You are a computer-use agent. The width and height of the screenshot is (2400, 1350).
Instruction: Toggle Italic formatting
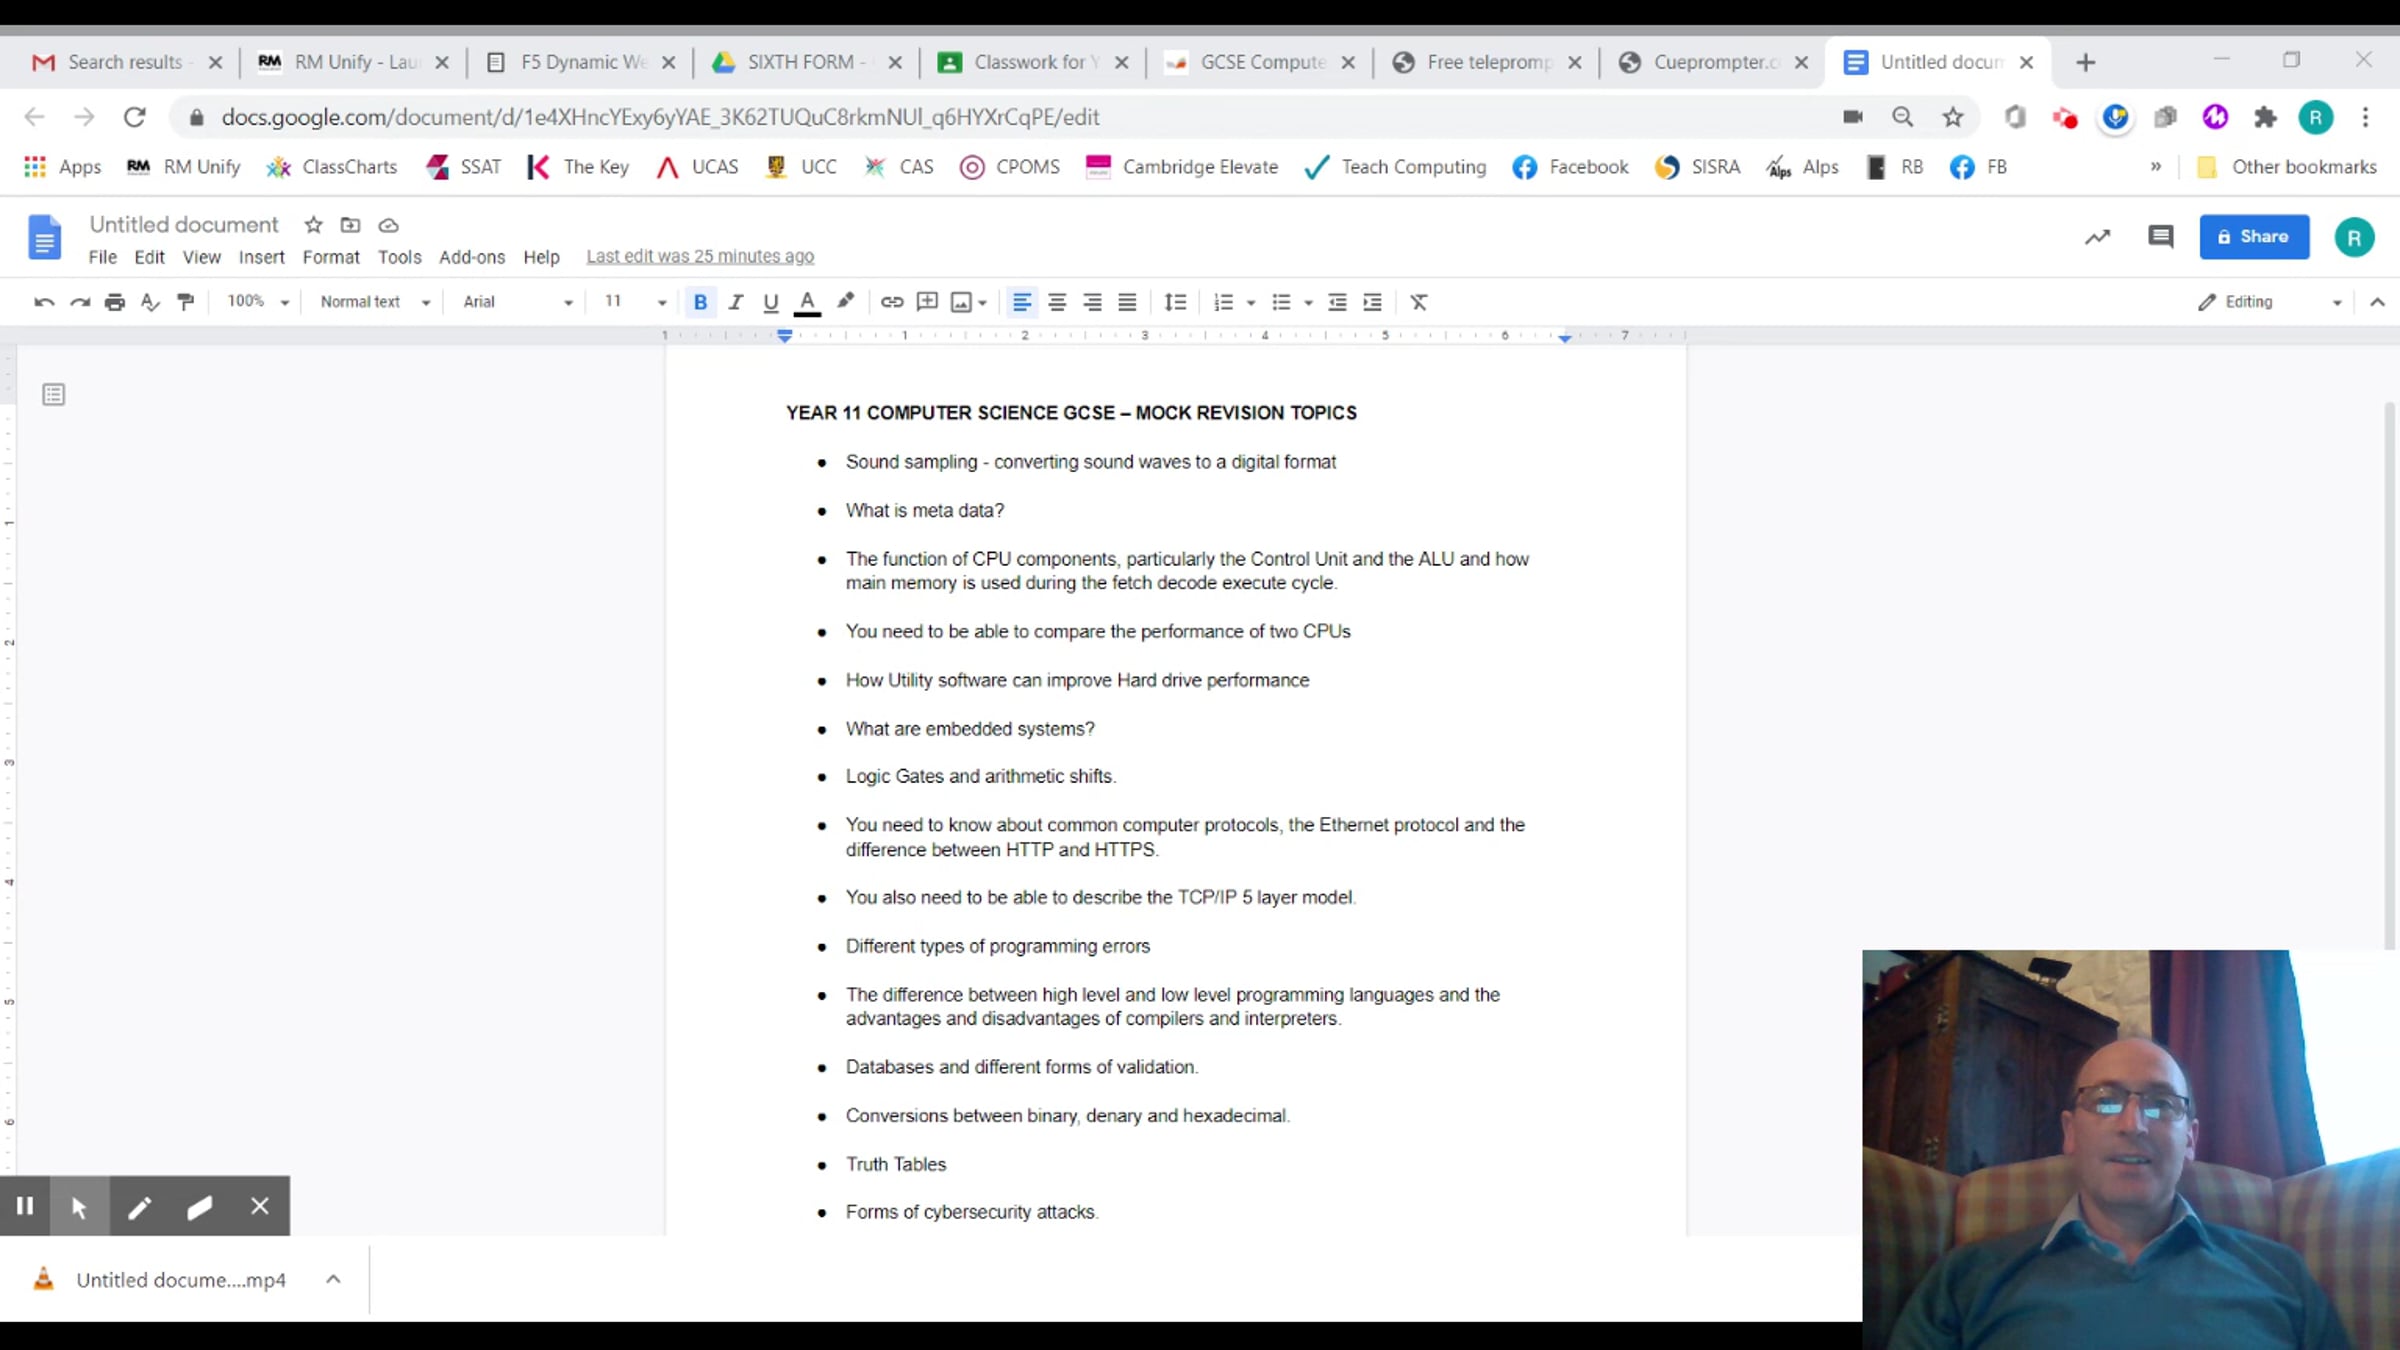pyautogui.click(x=735, y=302)
